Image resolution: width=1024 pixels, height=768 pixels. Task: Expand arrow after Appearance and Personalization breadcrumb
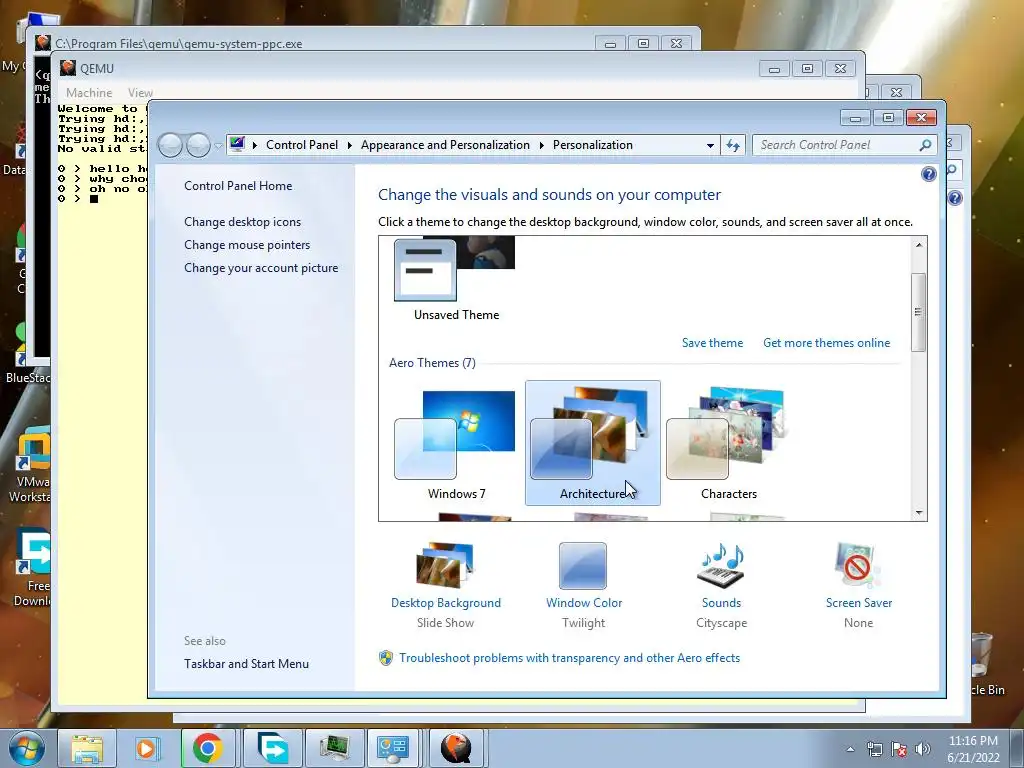coord(541,145)
